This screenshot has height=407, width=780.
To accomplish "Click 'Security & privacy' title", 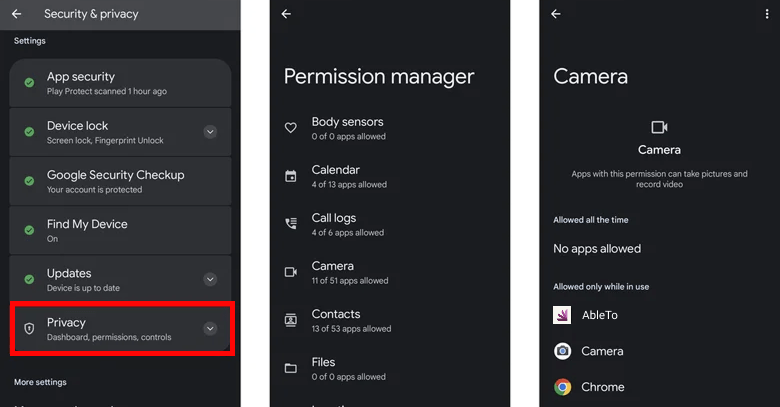I will (x=91, y=14).
